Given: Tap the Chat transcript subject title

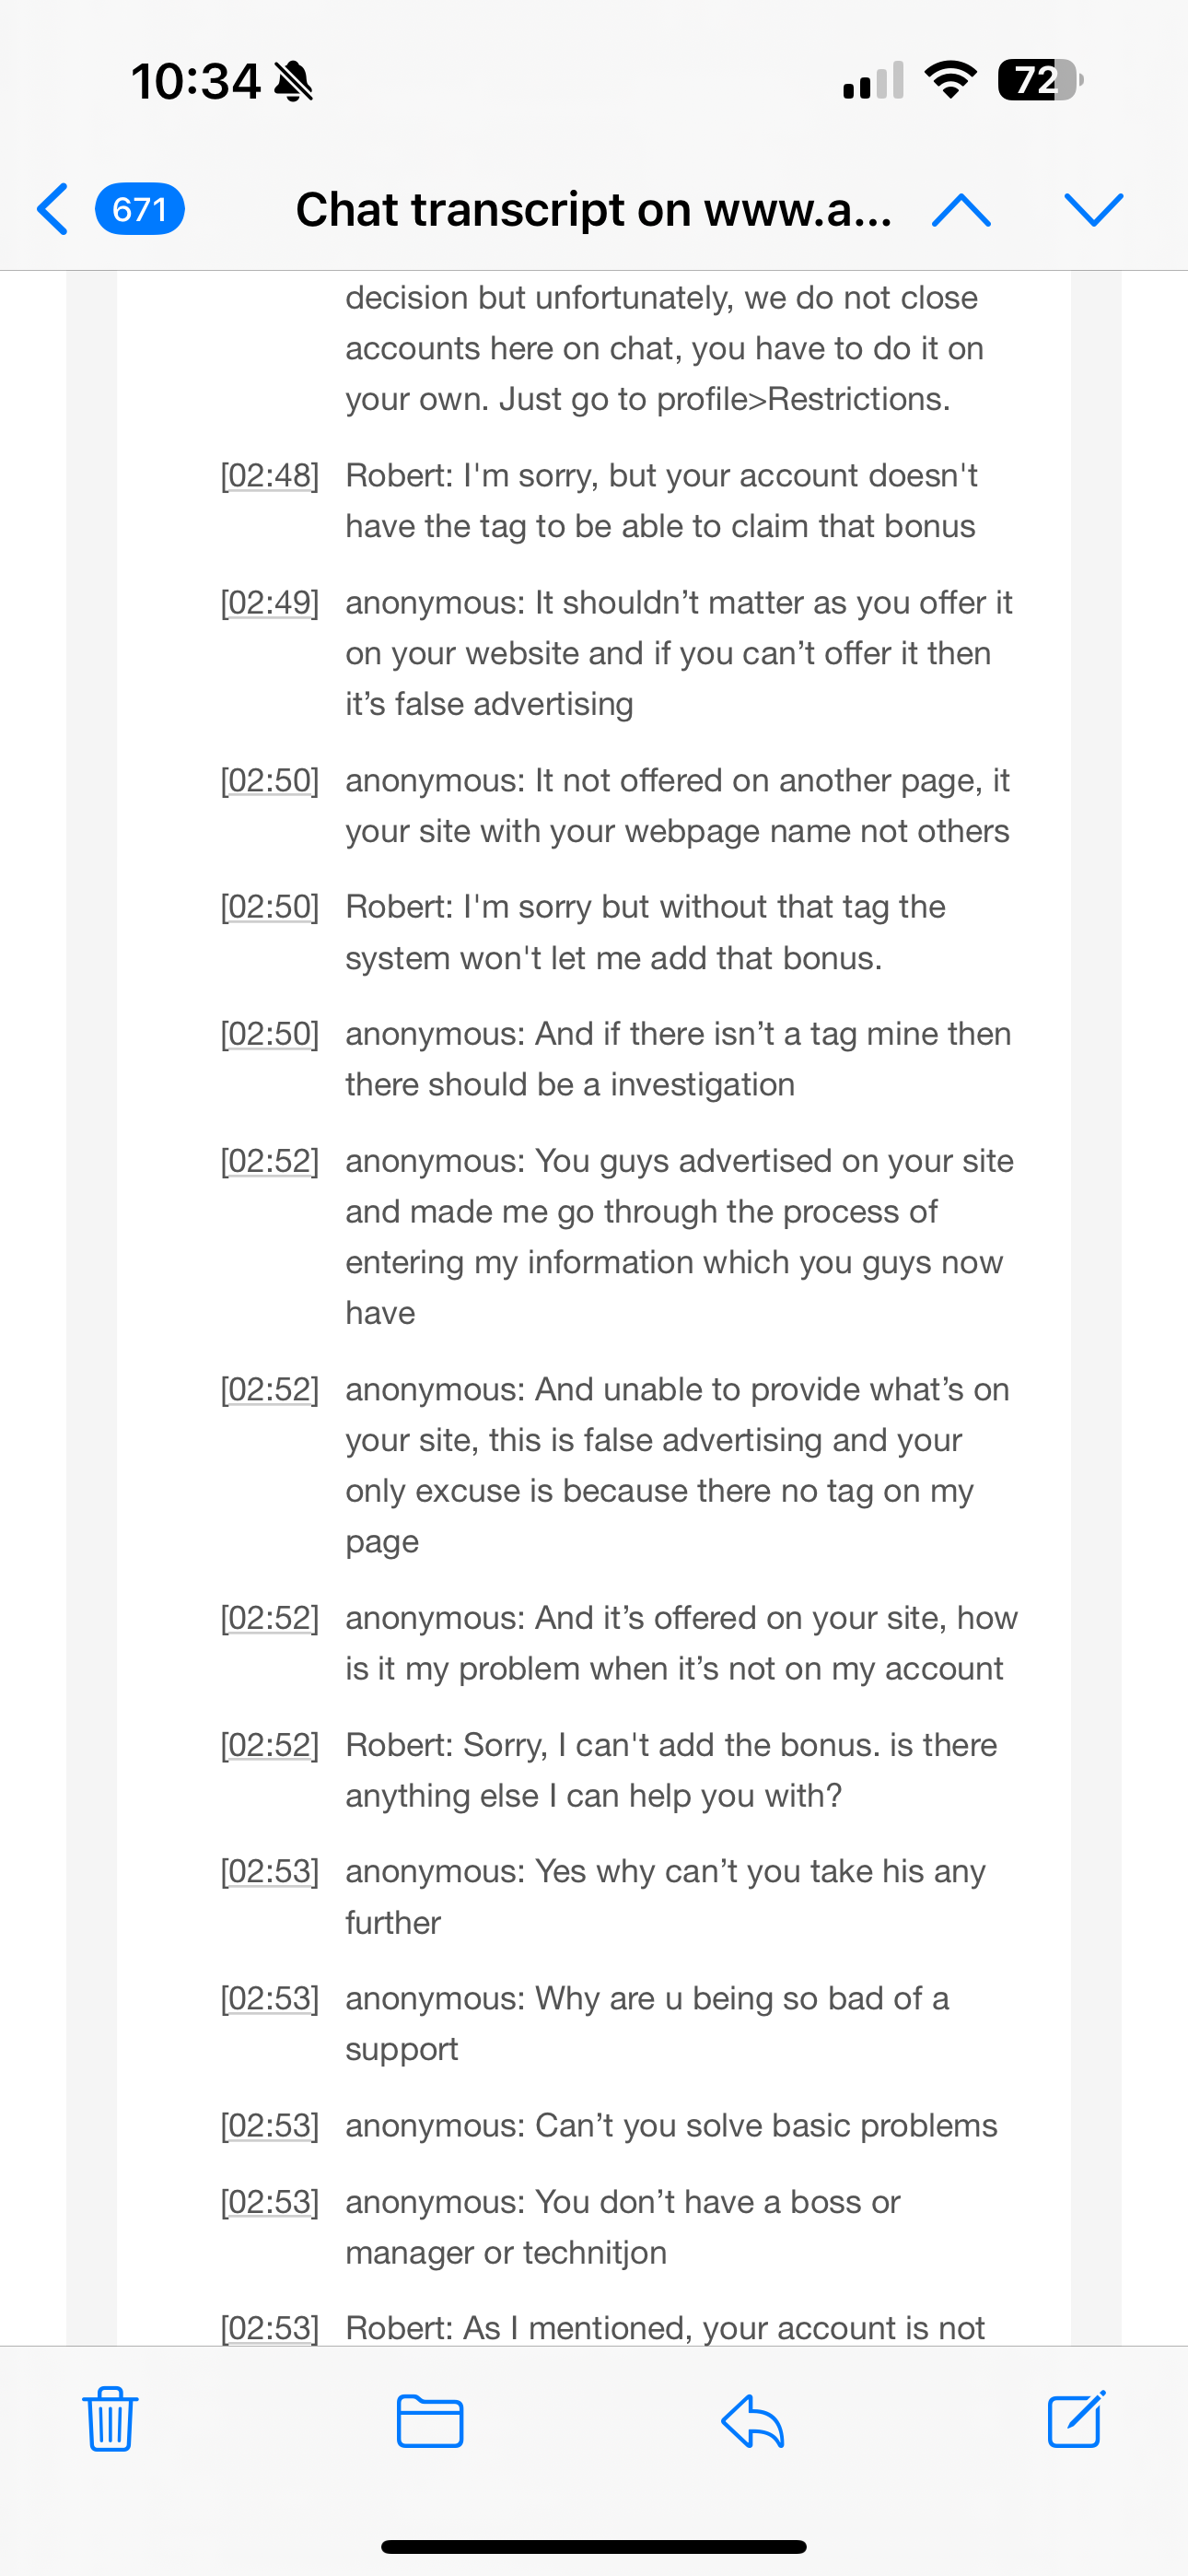Looking at the screenshot, I should tap(593, 209).
